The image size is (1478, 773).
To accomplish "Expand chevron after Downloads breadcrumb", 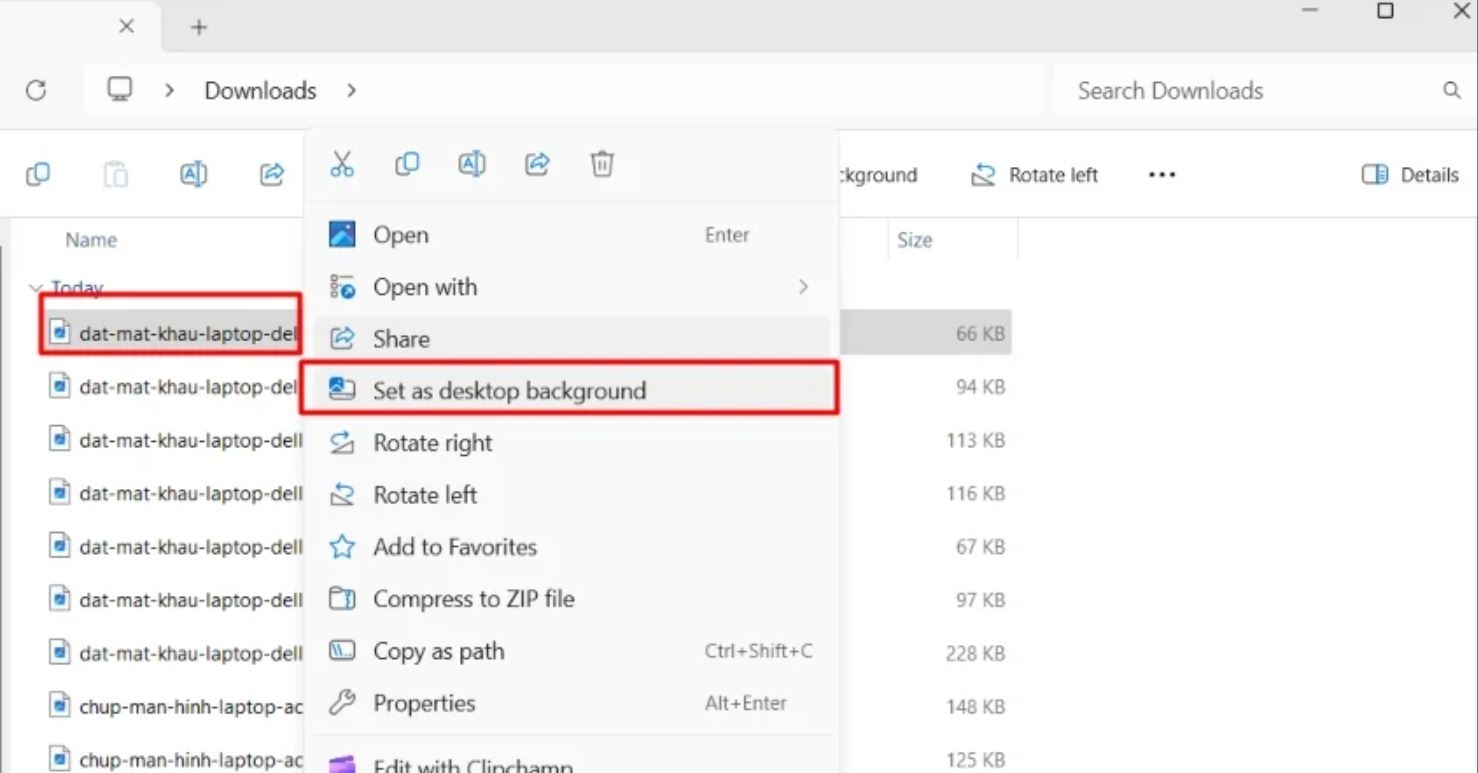I will [x=351, y=90].
